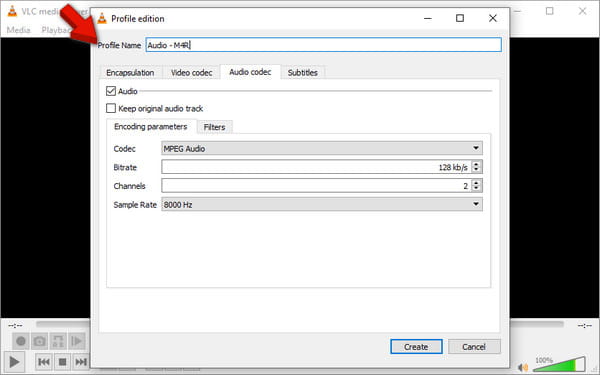Cancel the profile edition dialog
Screen dimensions: 600x375
[x=474, y=347]
